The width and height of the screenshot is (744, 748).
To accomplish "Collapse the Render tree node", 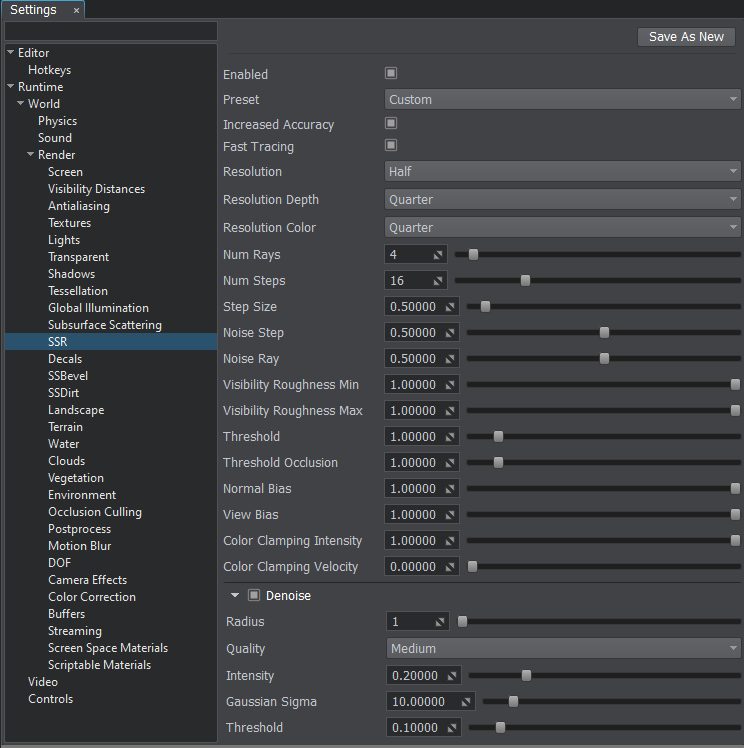I will click(x=31, y=154).
